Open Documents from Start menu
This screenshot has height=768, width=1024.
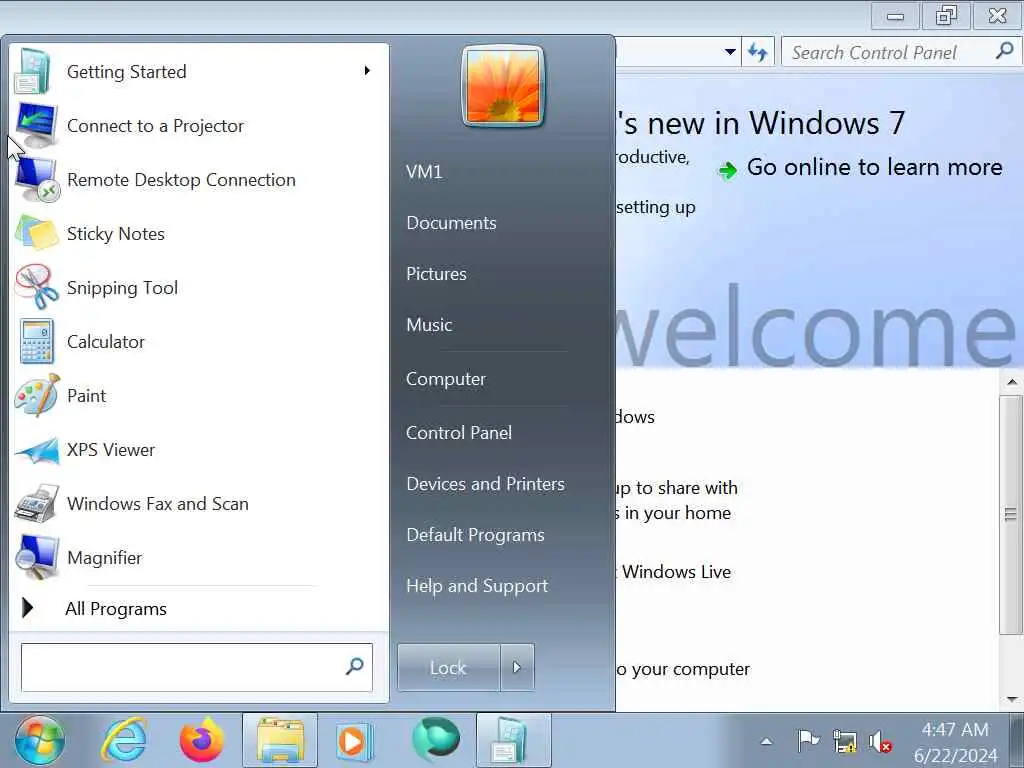click(451, 223)
